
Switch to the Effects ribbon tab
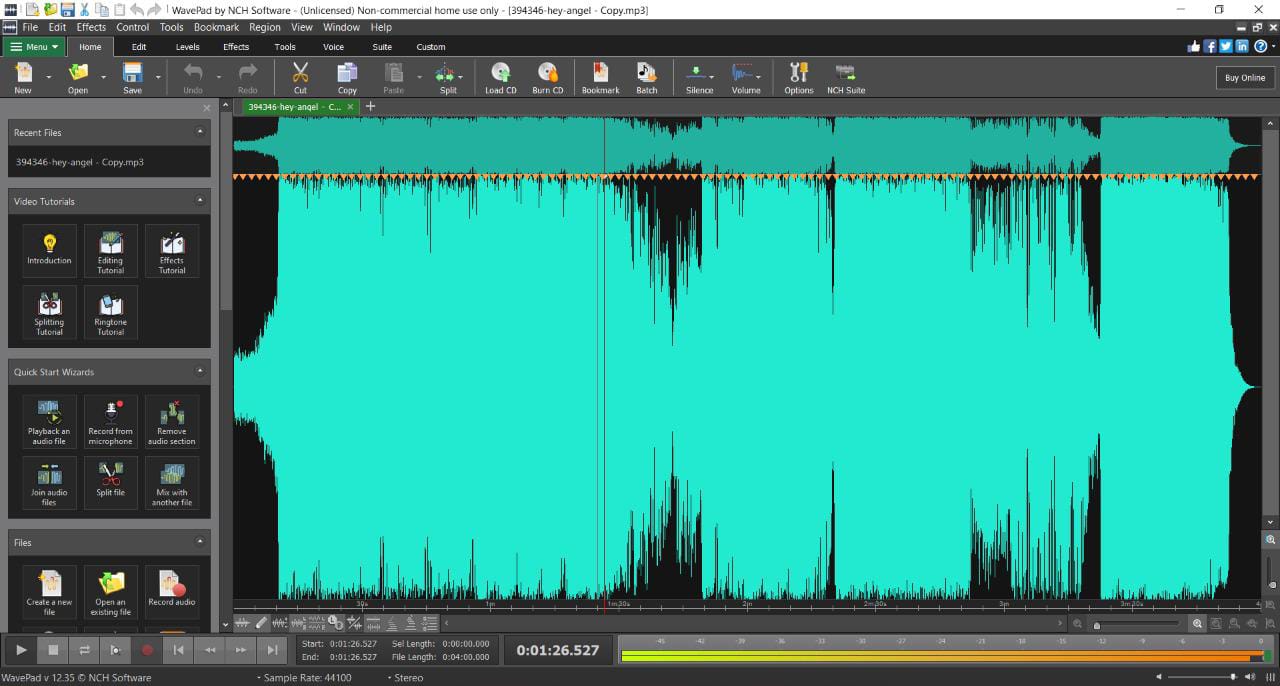pos(236,47)
